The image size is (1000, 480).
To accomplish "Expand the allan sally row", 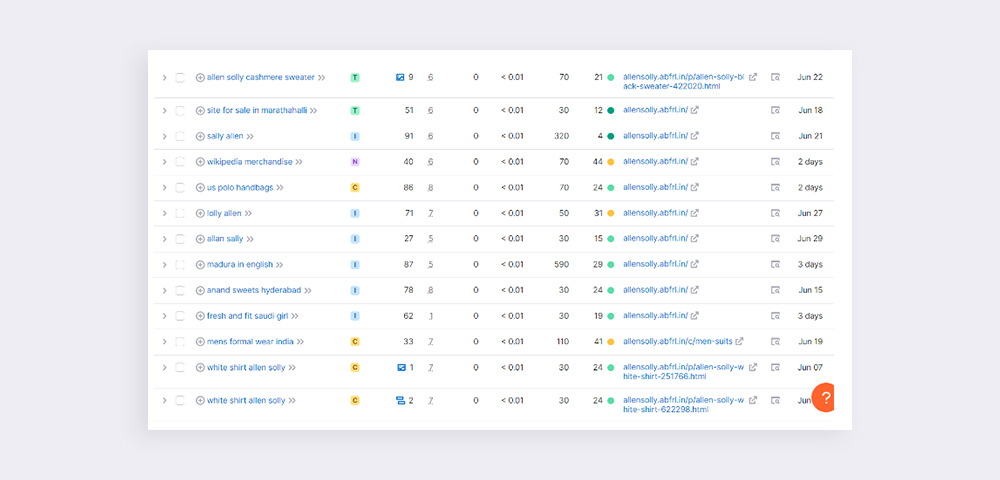I will 164,238.
